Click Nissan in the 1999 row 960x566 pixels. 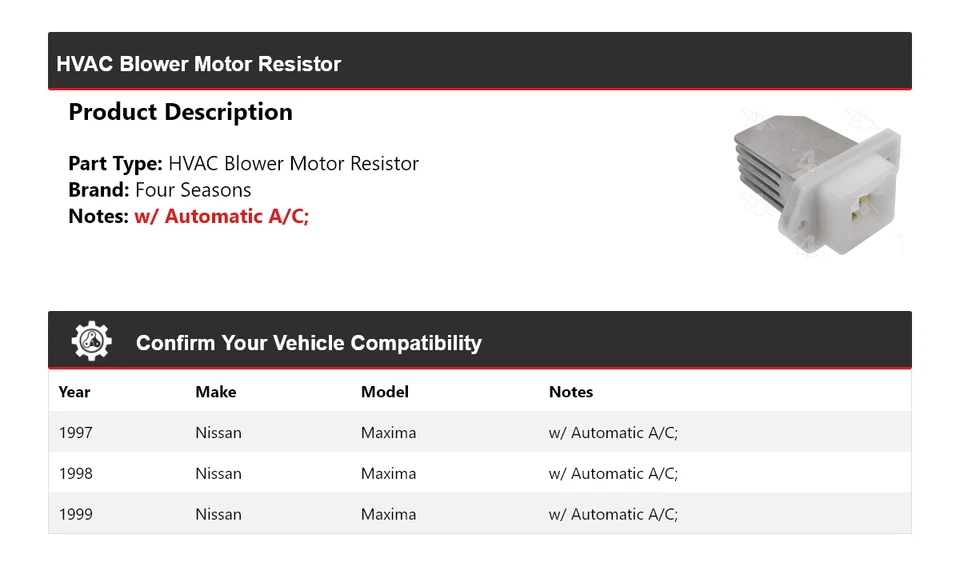218,514
